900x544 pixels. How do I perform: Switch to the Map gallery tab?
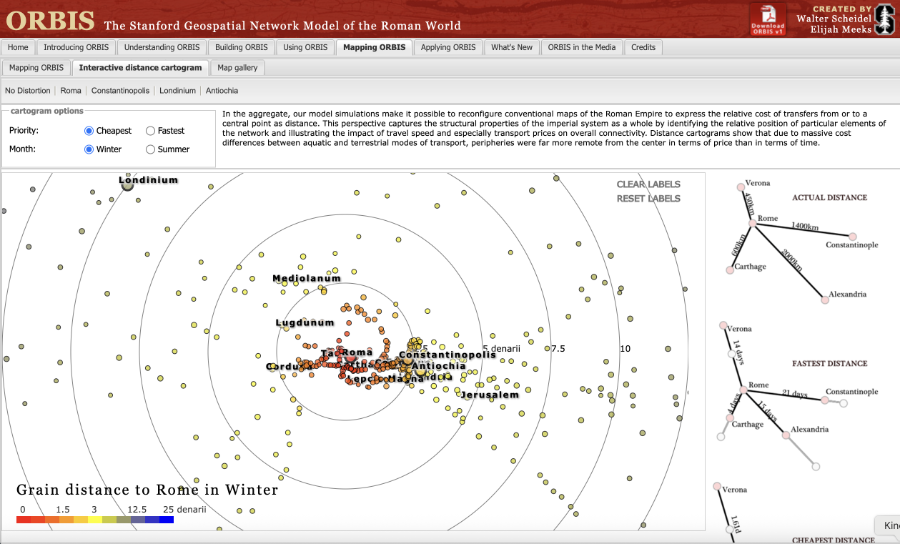point(238,68)
